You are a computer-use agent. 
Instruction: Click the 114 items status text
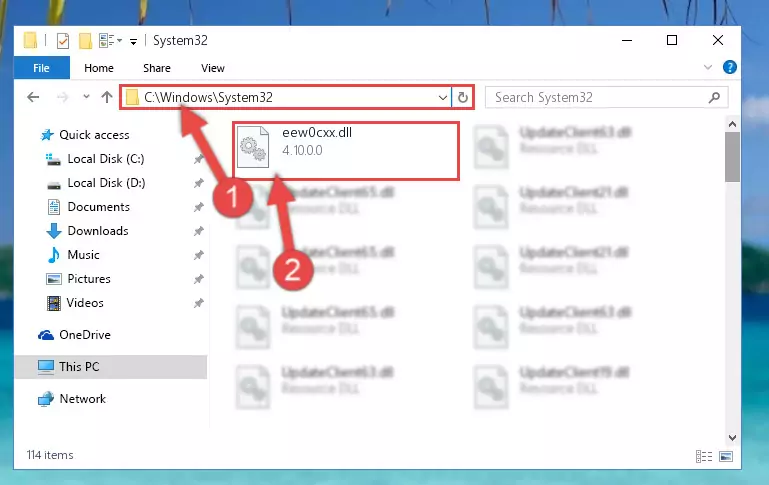(x=50, y=455)
